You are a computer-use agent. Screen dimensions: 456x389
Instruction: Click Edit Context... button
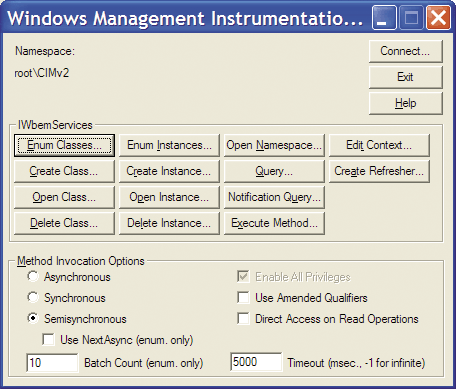coord(379,145)
